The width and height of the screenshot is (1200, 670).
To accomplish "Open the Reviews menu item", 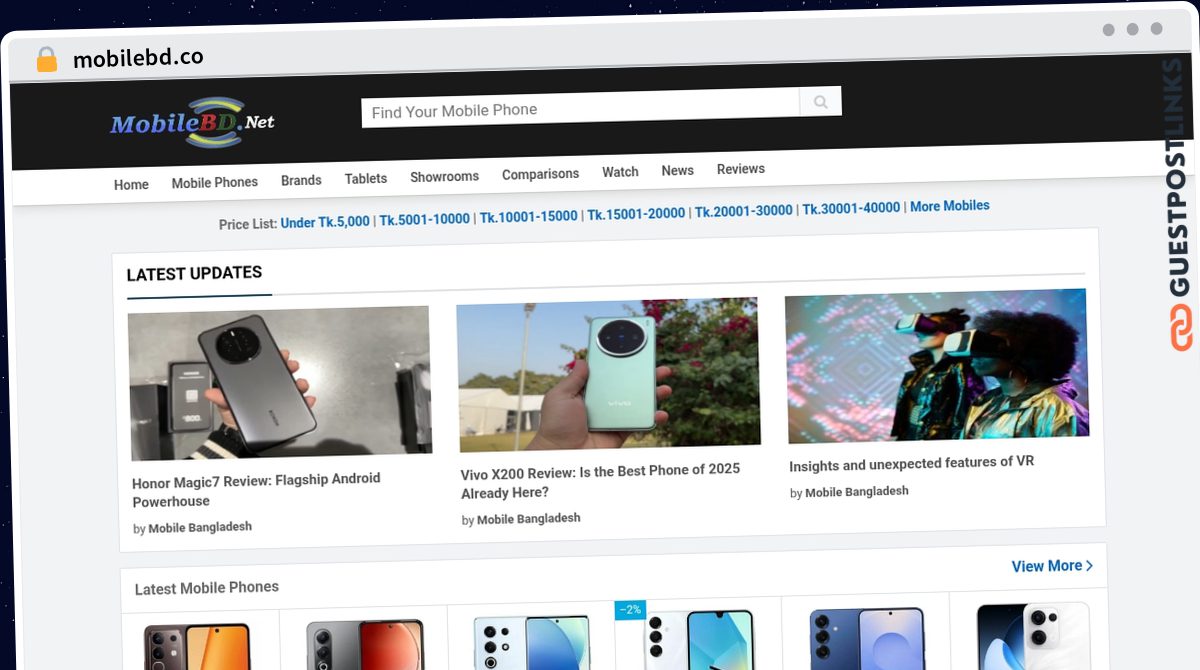I will (x=741, y=169).
